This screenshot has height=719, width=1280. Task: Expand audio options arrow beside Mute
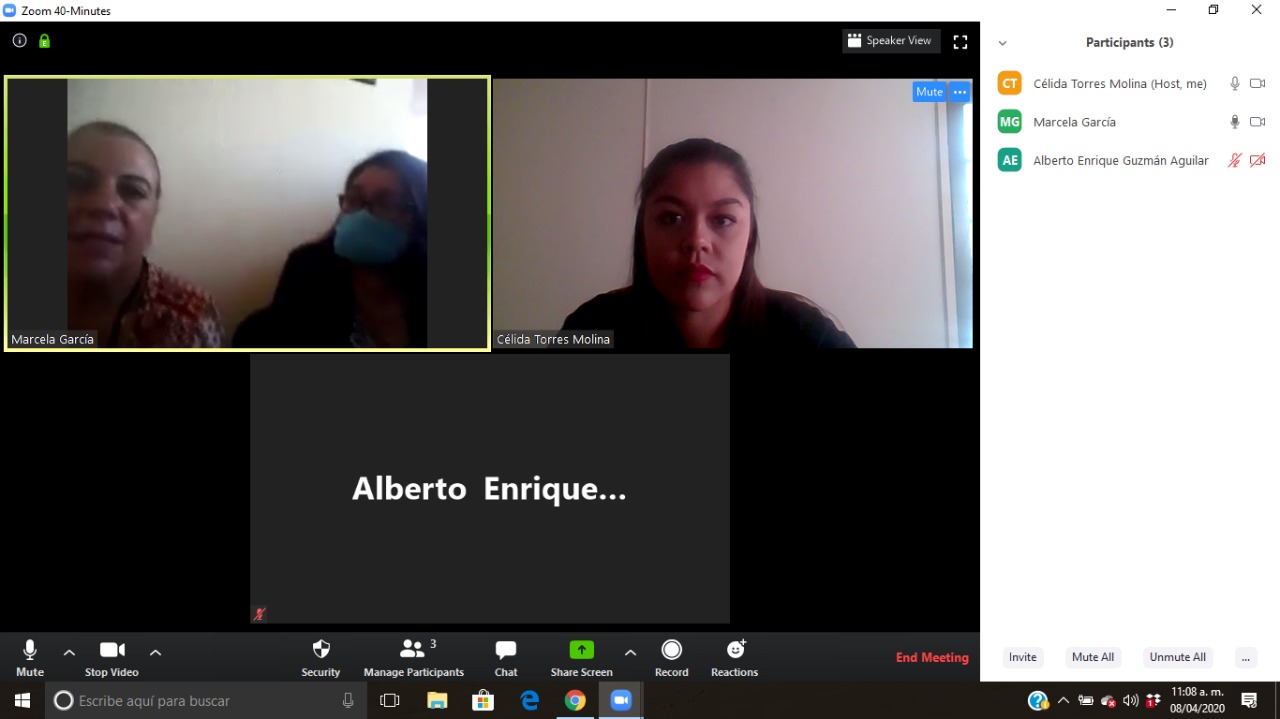(x=69, y=652)
